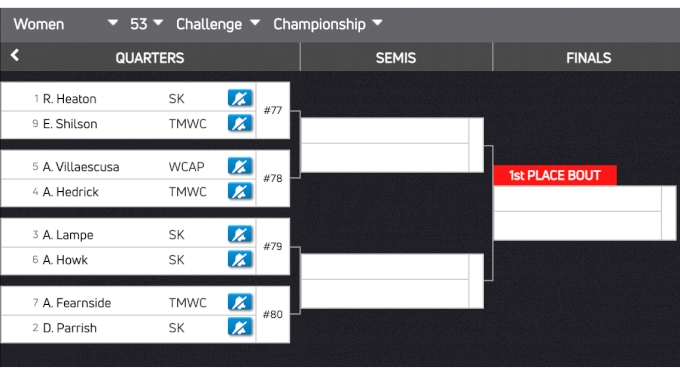The width and height of the screenshot is (680, 382).
Task: Select the QUARTERS round header
Action: tap(150, 58)
